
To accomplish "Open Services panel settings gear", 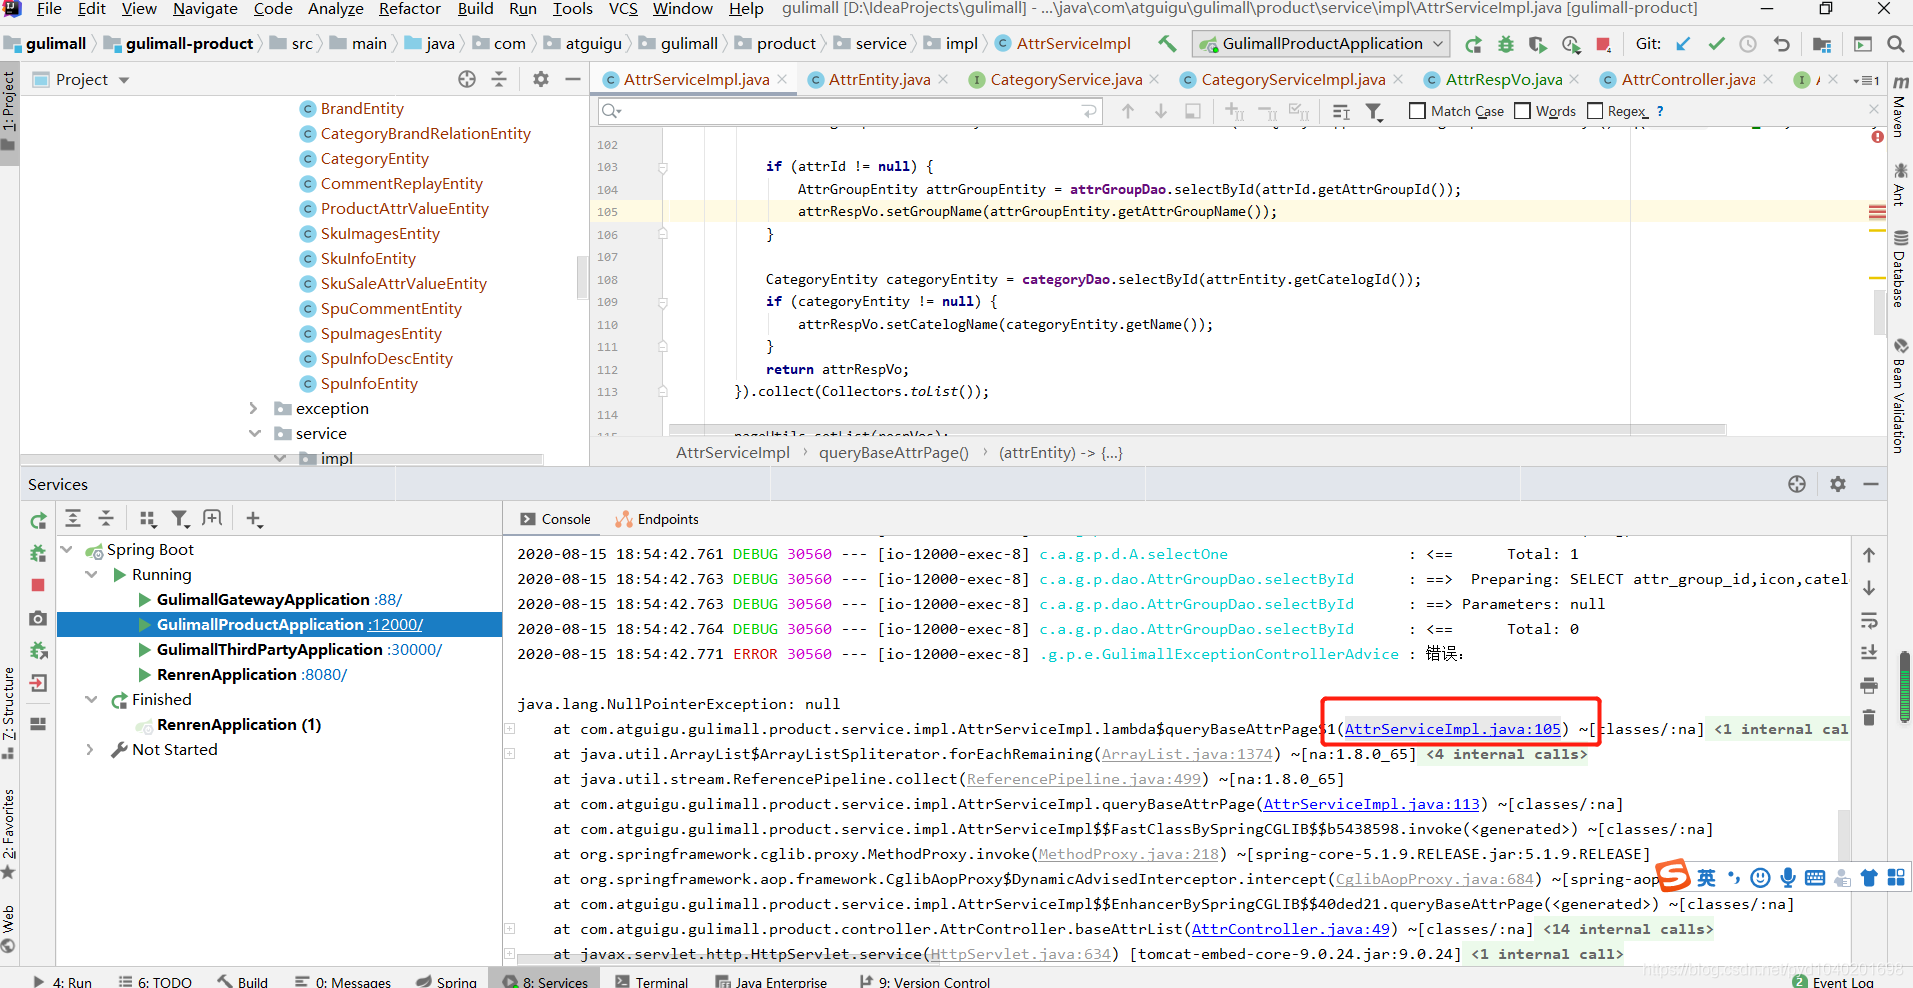I will [1838, 484].
